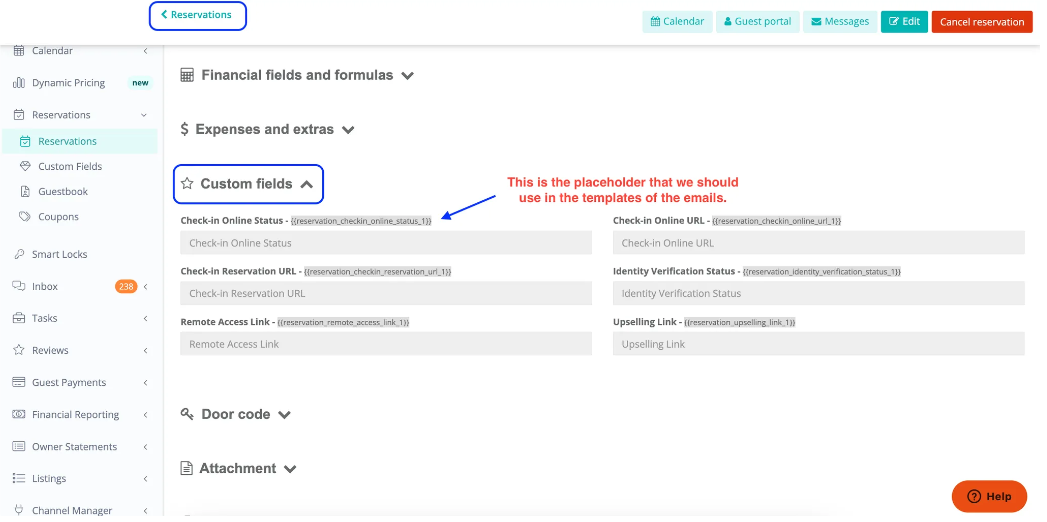The height and width of the screenshot is (522, 1047).
Task: Click the Check-in Online URL input field
Action: point(818,243)
